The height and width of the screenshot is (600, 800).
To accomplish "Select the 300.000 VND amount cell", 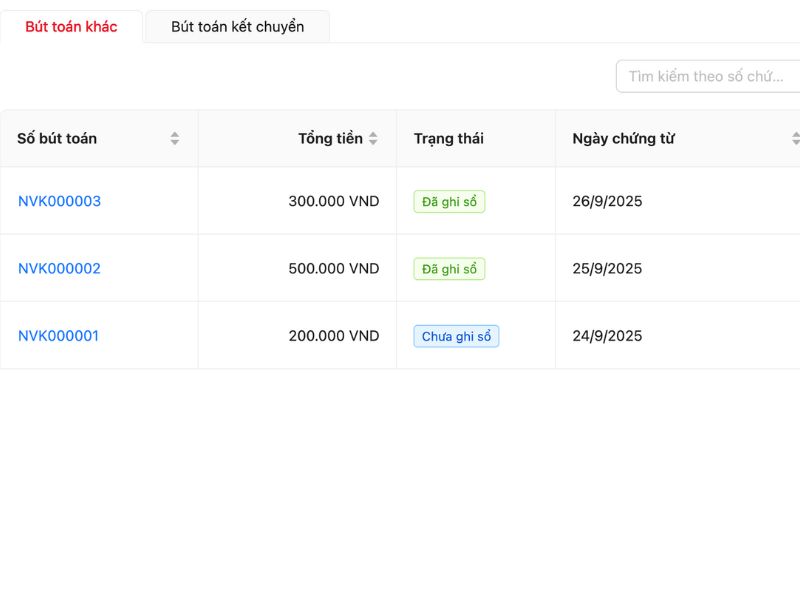I will [x=333, y=201].
